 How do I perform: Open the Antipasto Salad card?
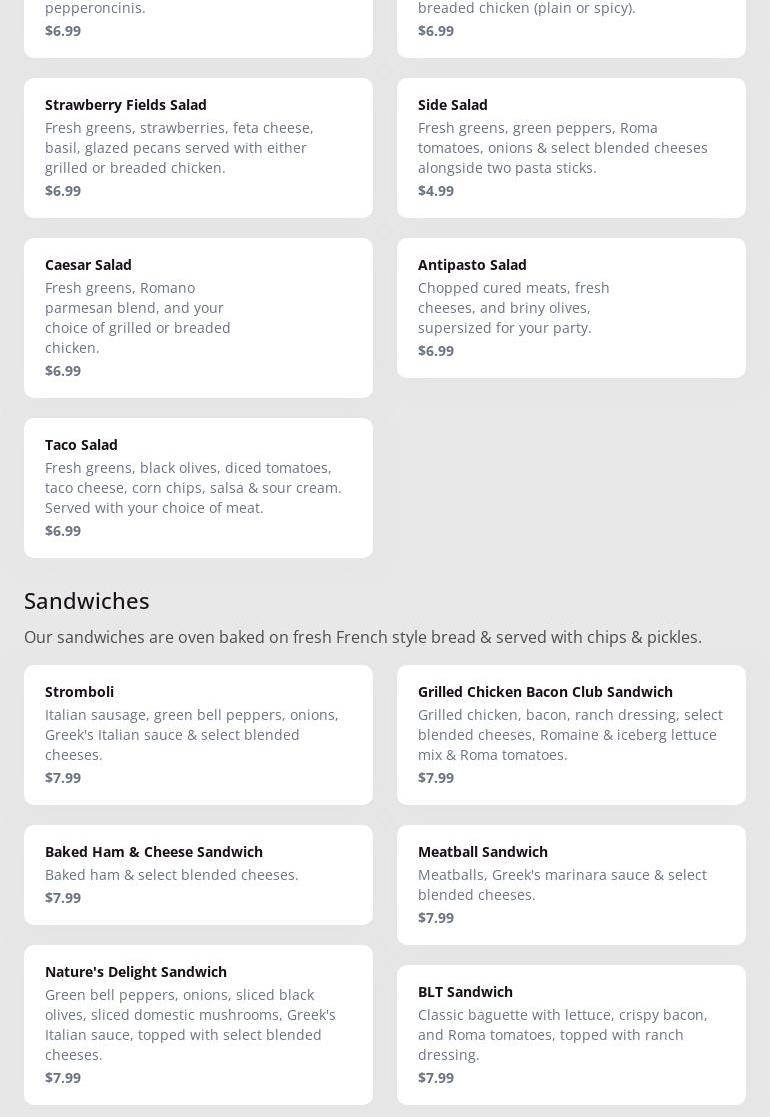point(571,307)
